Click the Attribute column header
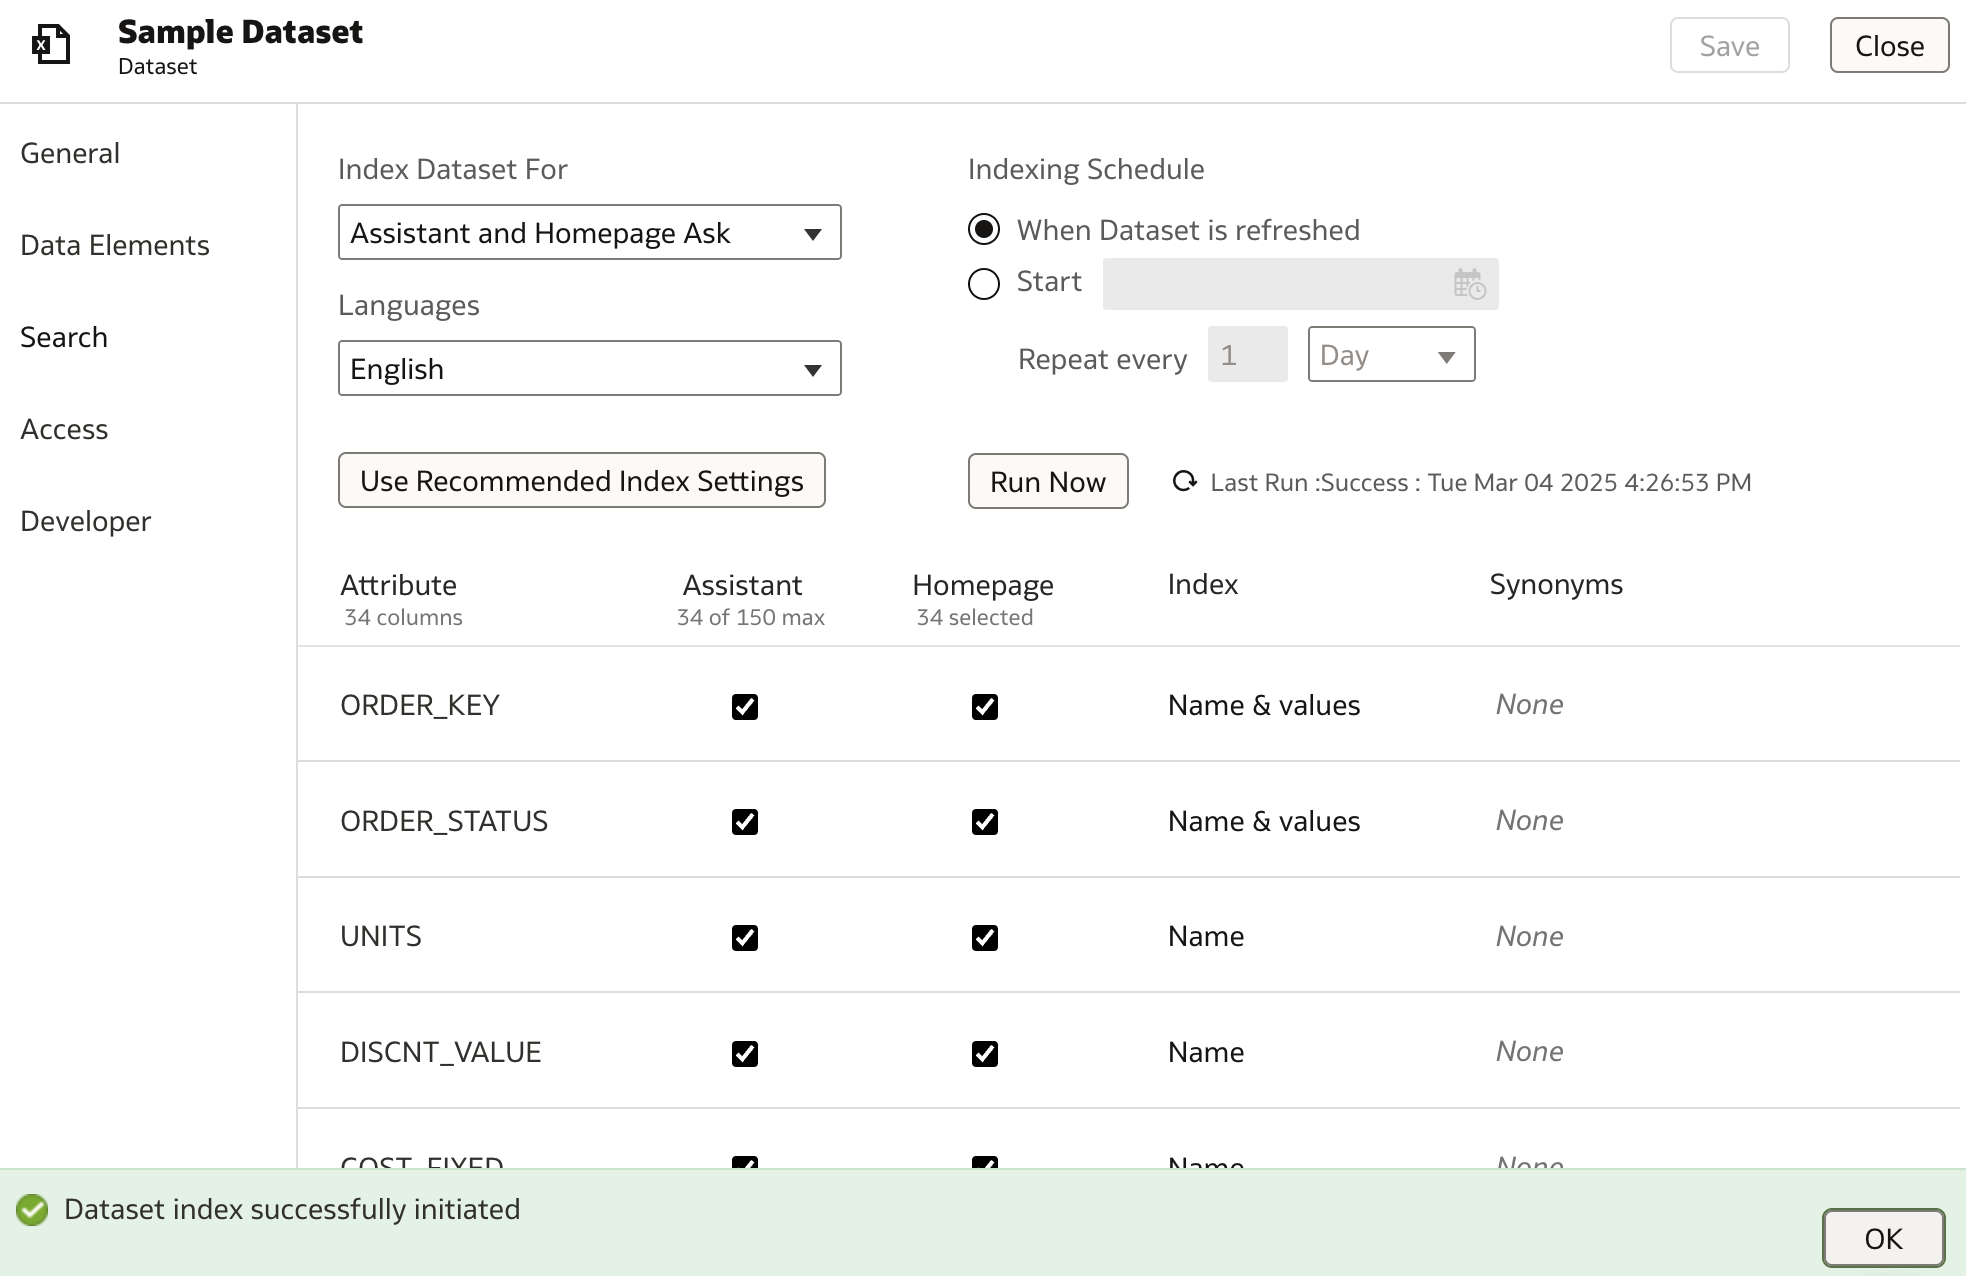This screenshot has width=1966, height=1276. pyautogui.click(x=398, y=585)
